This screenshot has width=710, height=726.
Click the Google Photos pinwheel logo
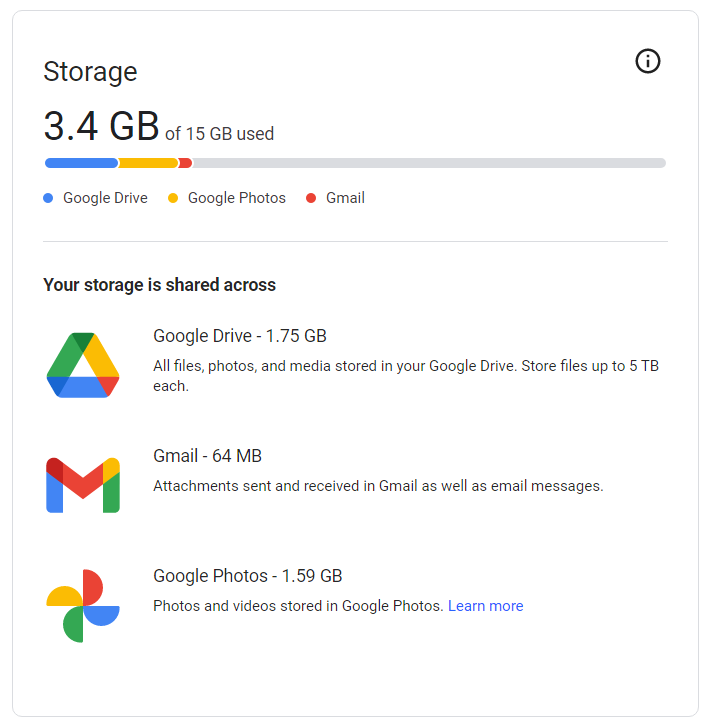(83, 605)
